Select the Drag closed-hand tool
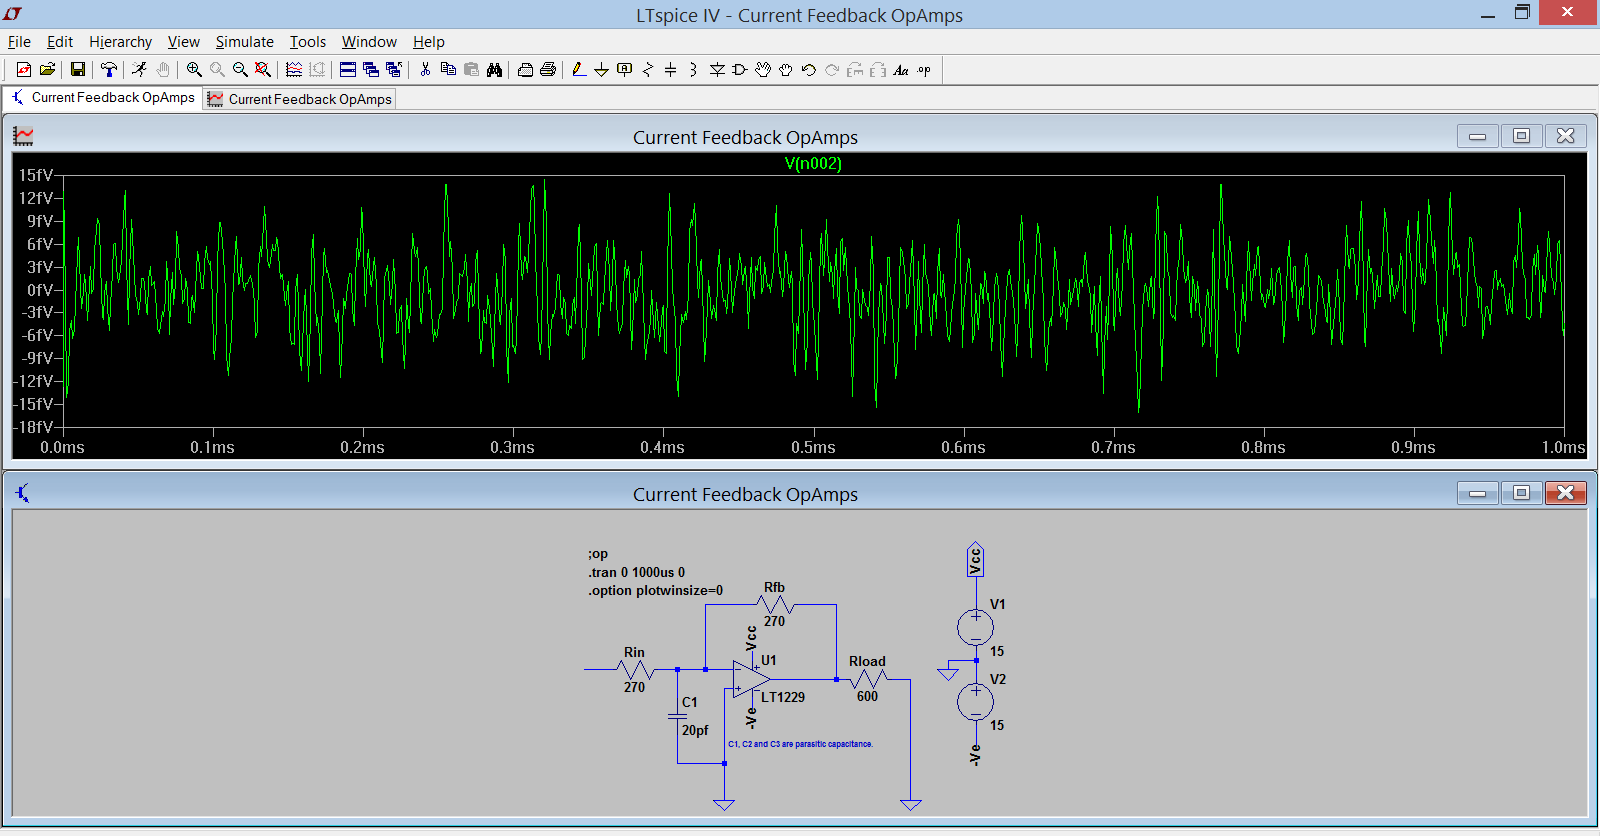1600x836 pixels. [786, 70]
